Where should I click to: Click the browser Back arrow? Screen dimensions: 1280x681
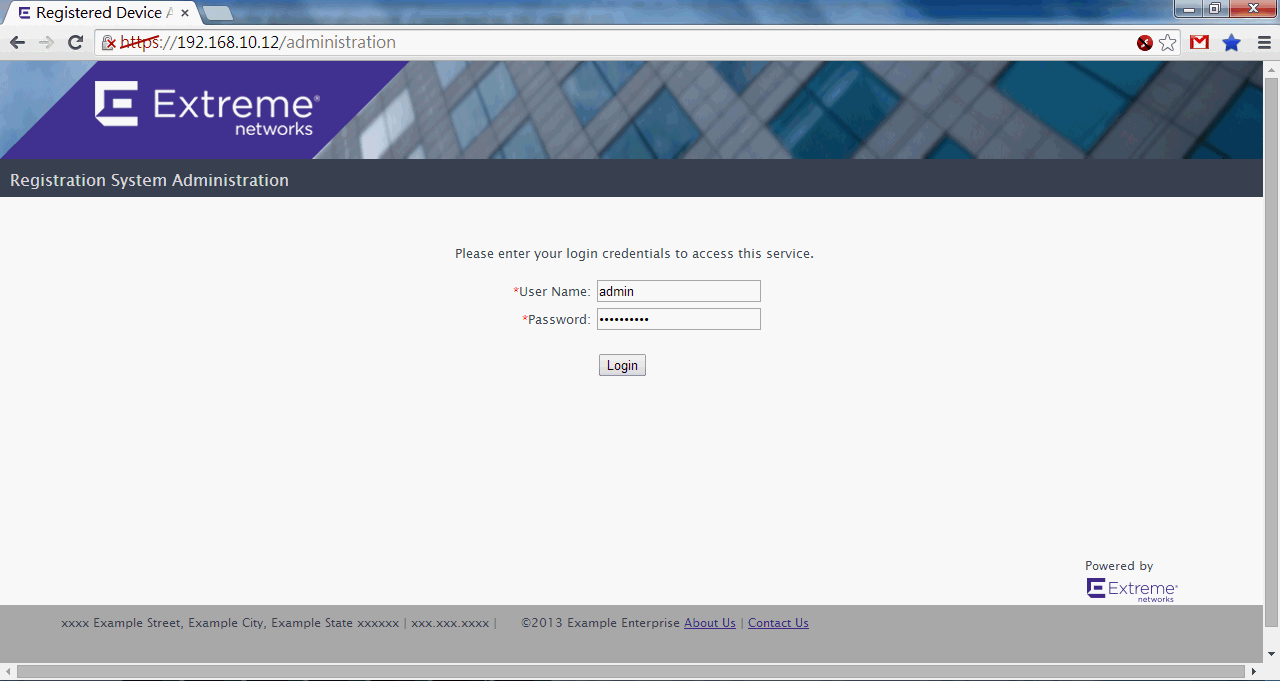[17, 42]
